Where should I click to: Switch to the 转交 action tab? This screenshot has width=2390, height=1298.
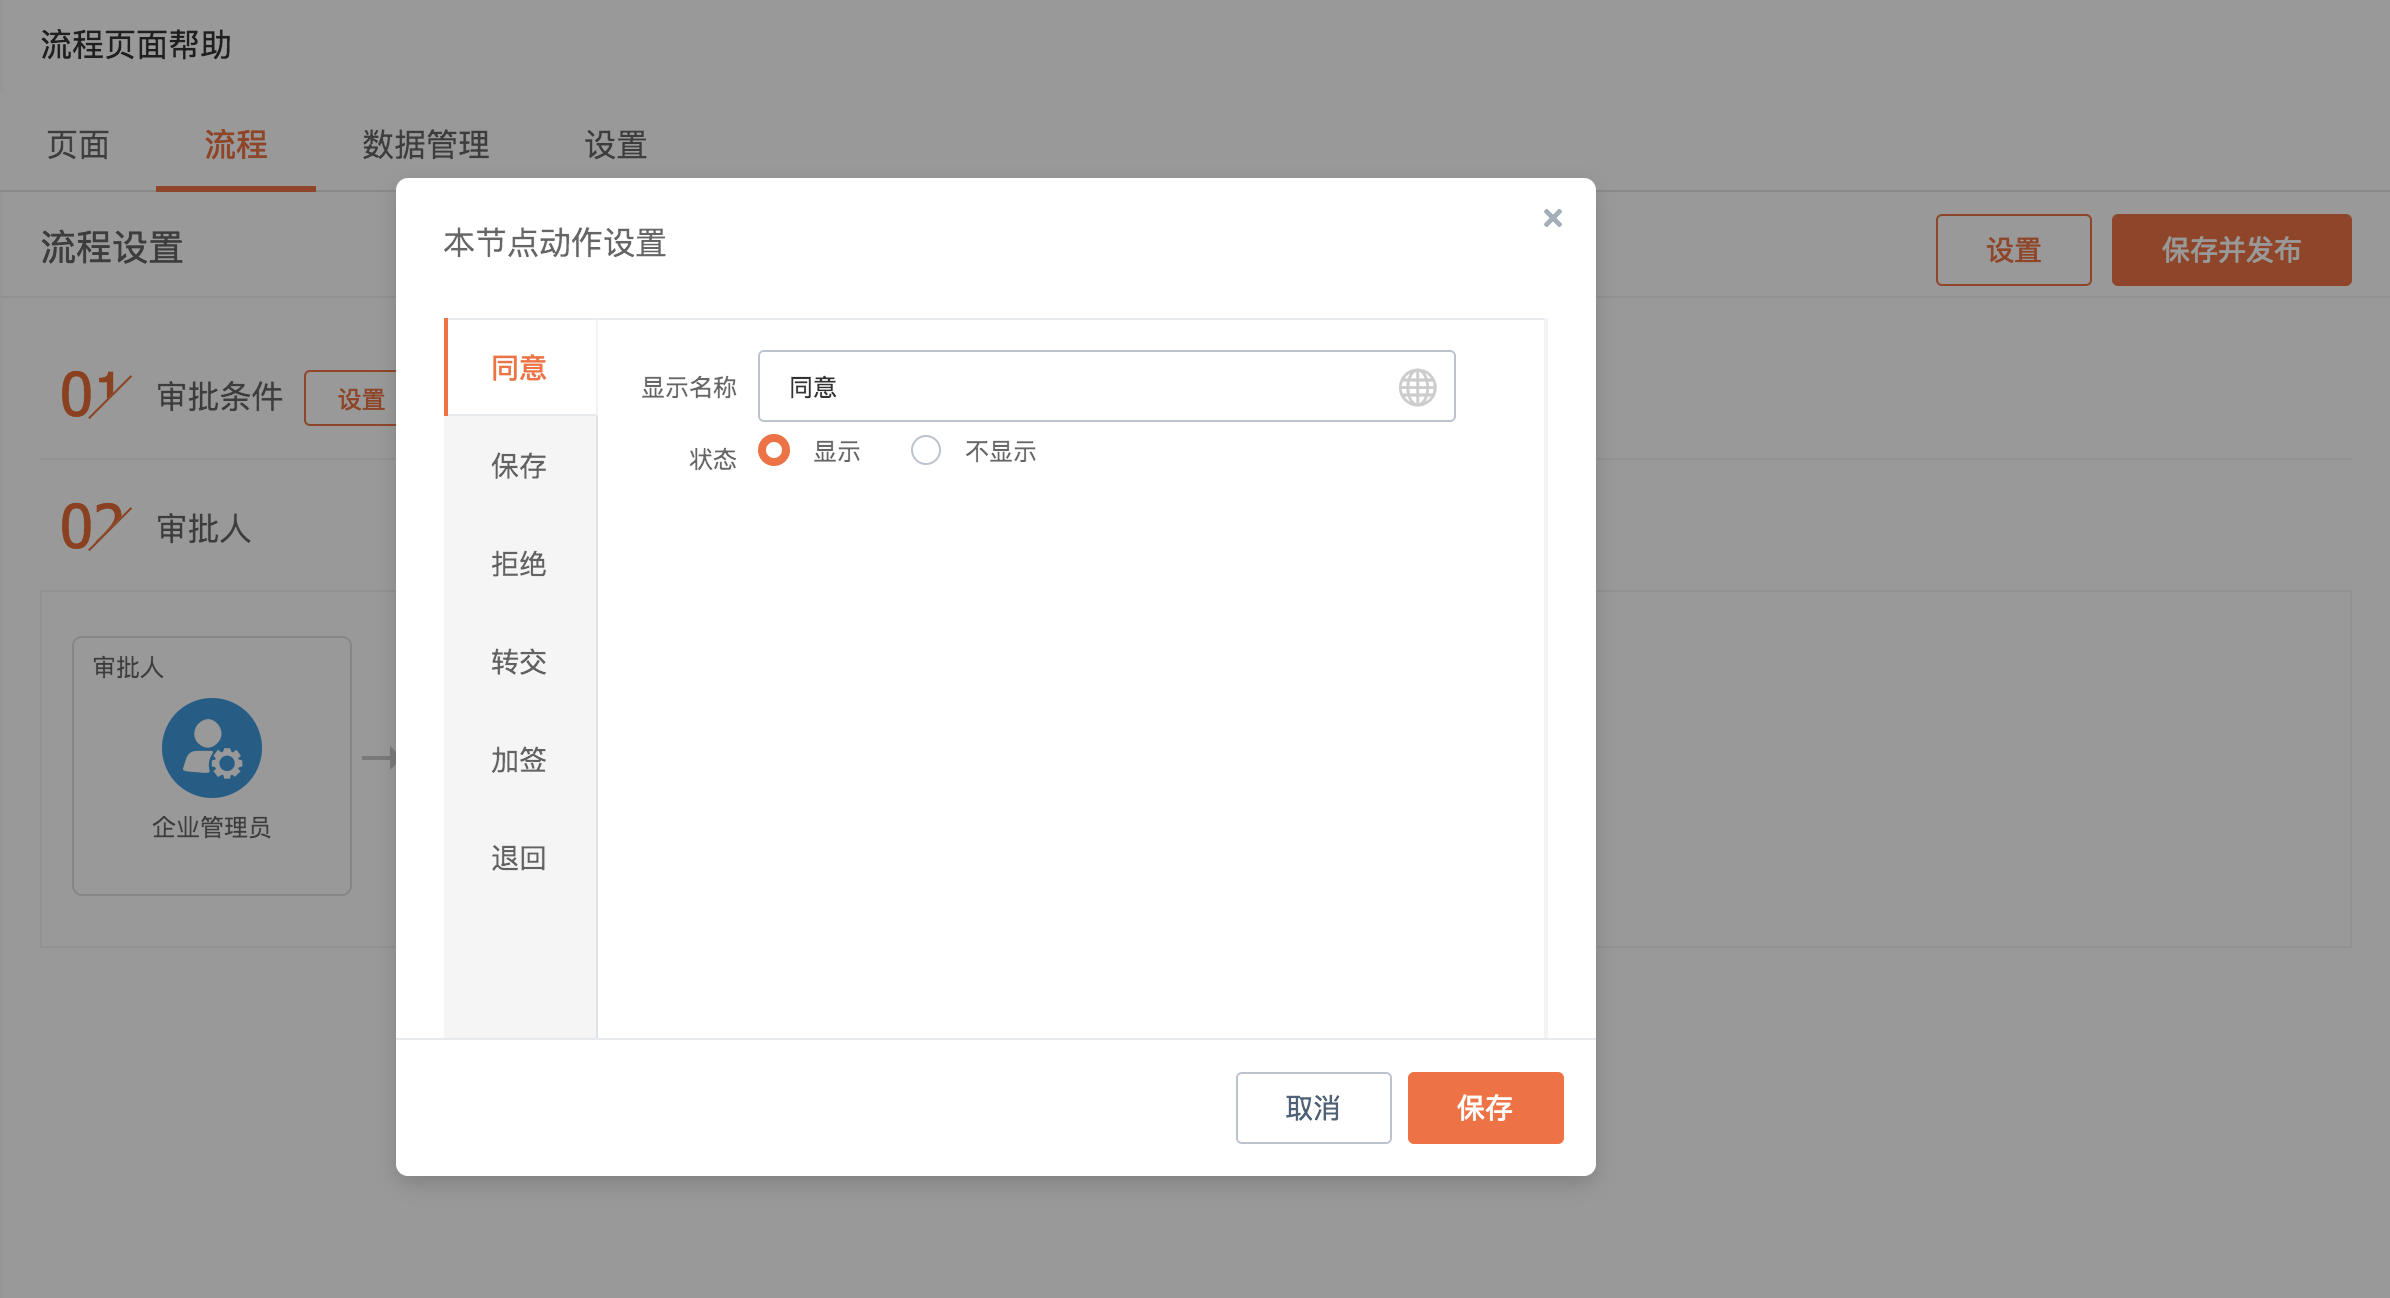point(519,662)
